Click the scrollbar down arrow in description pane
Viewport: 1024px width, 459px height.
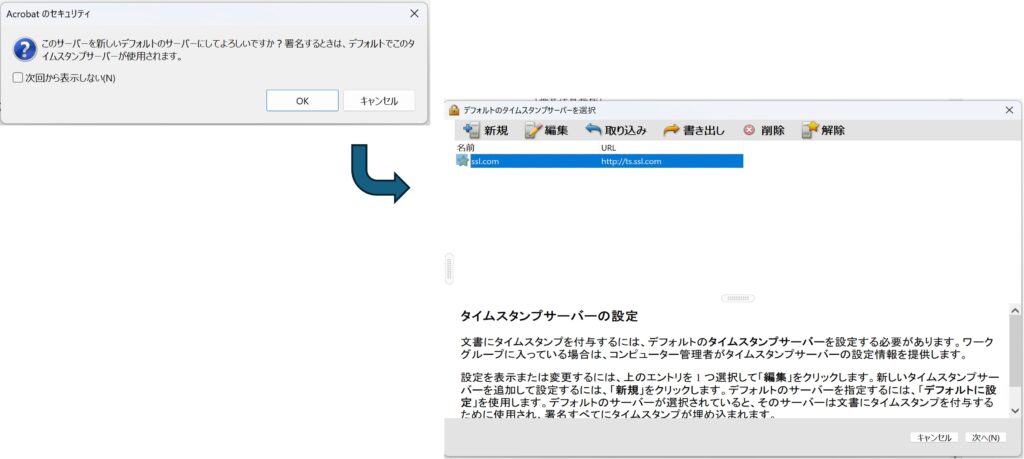pos(1015,410)
